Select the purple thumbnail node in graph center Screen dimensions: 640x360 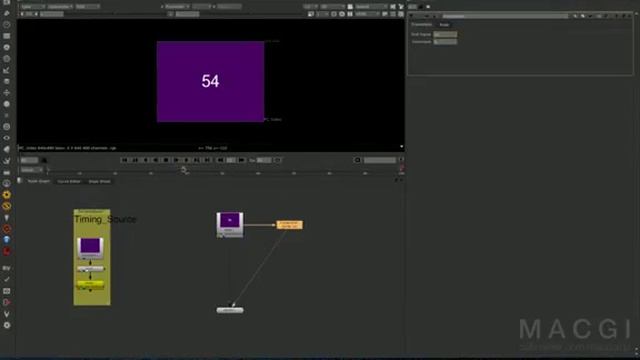230,224
